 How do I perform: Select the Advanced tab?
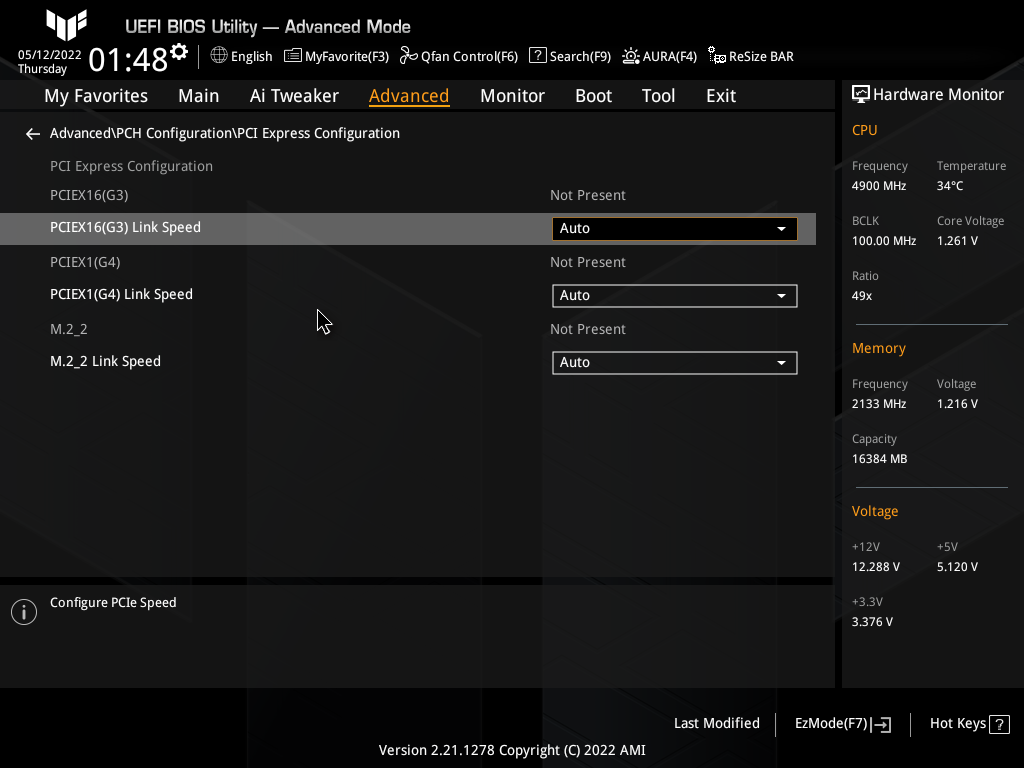tap(409, 96)
